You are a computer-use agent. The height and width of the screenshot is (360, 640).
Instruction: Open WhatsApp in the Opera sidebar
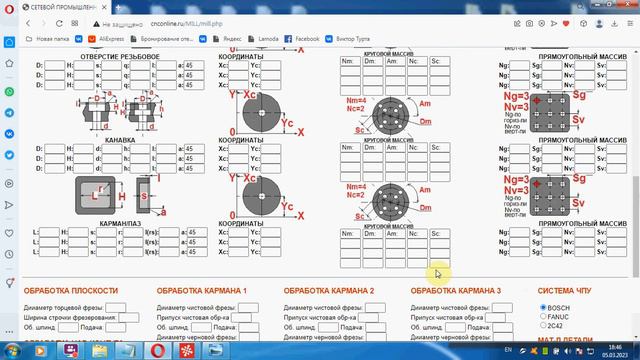click(x=9, y=92)
